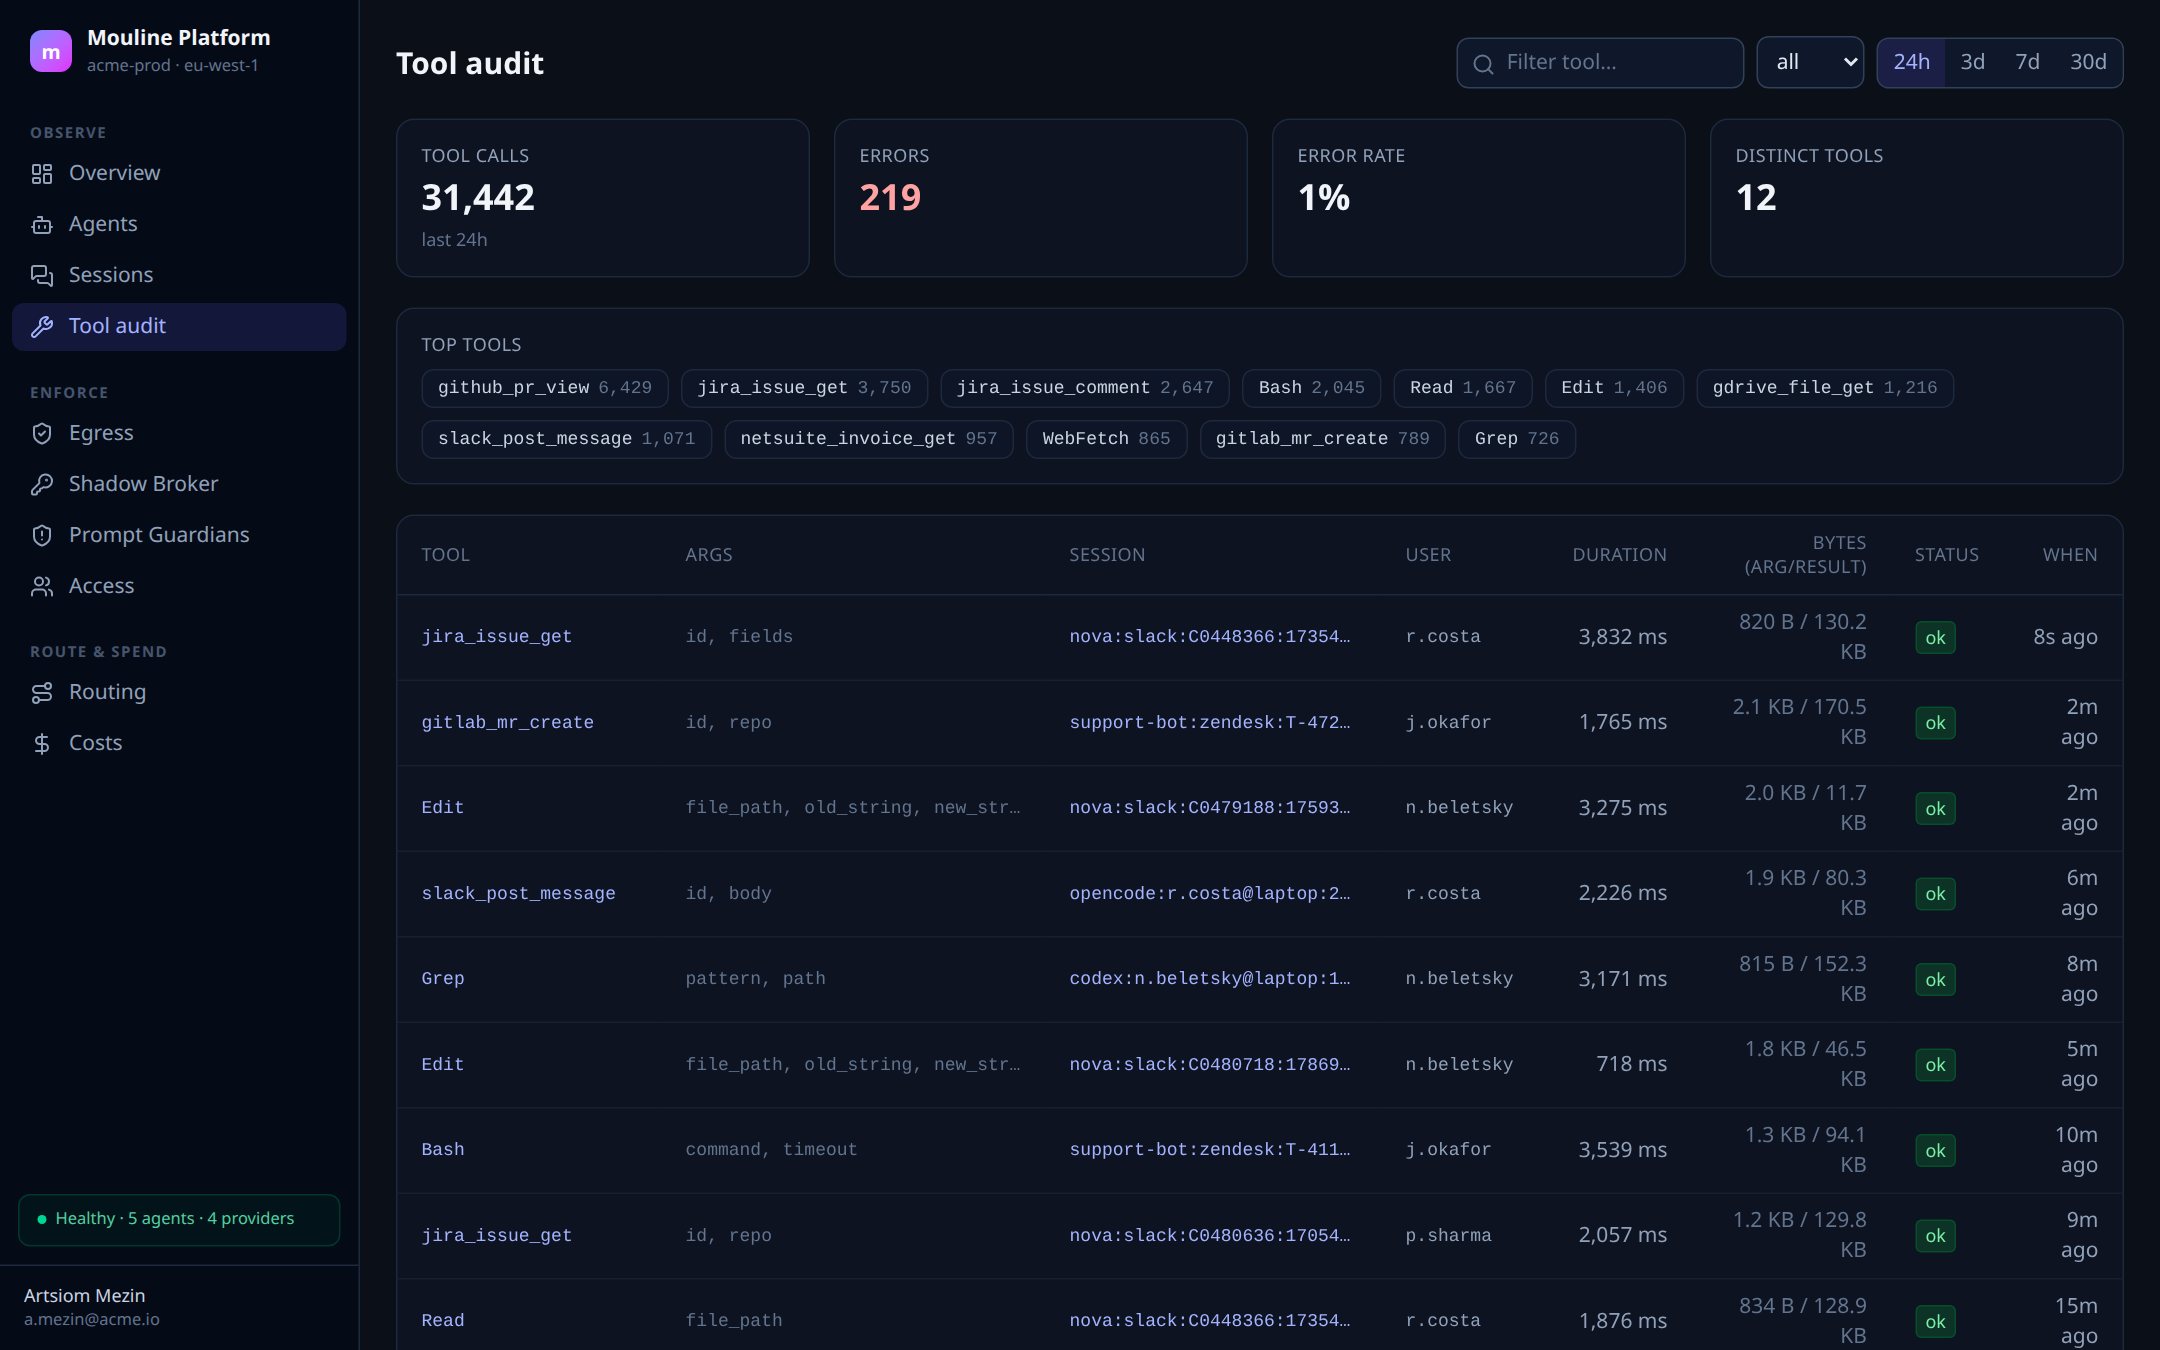Open session nova:slack:C0479188 link
This screenshot has height=1350, width=2160.
coord(1210,808)
